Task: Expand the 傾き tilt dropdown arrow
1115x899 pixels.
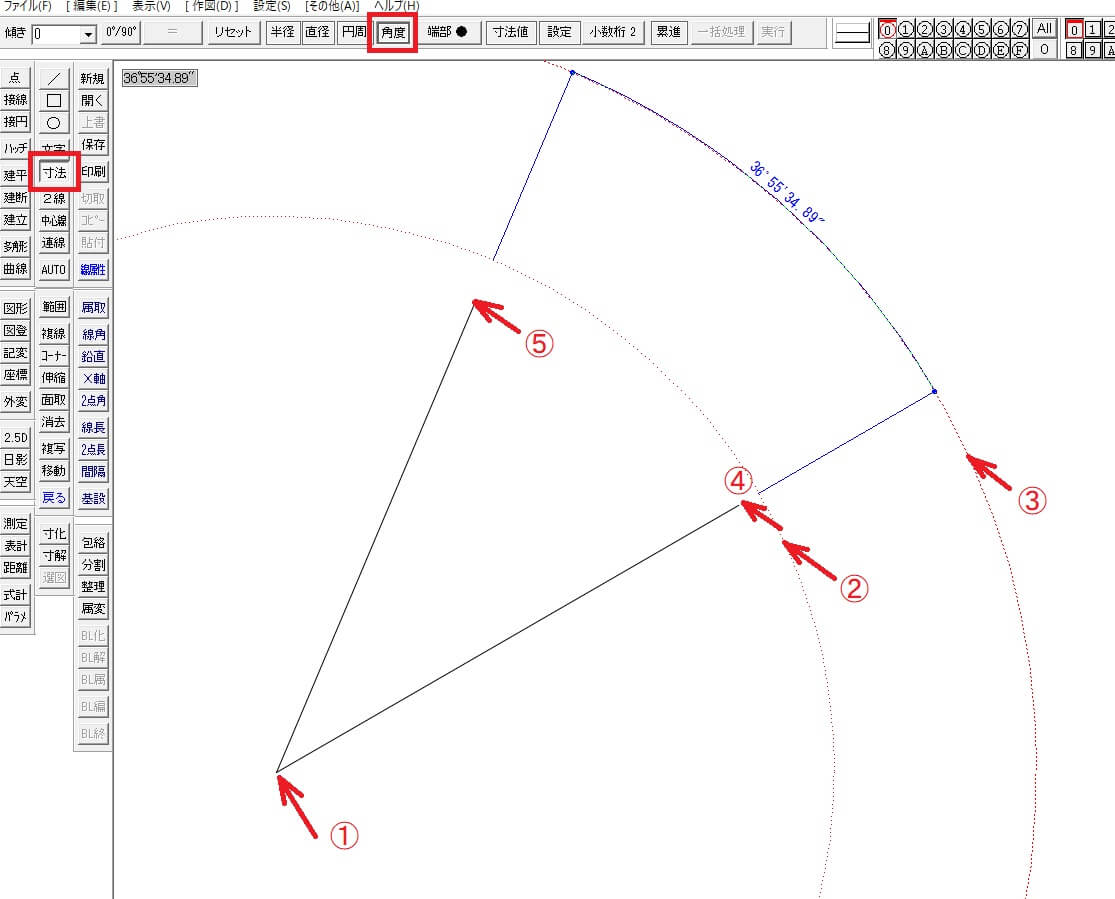Action: [x=88, y=34]
